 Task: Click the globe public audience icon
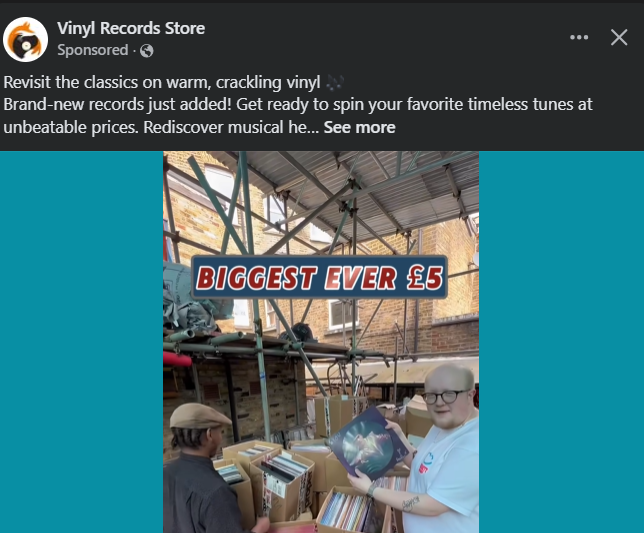point(147,51)
